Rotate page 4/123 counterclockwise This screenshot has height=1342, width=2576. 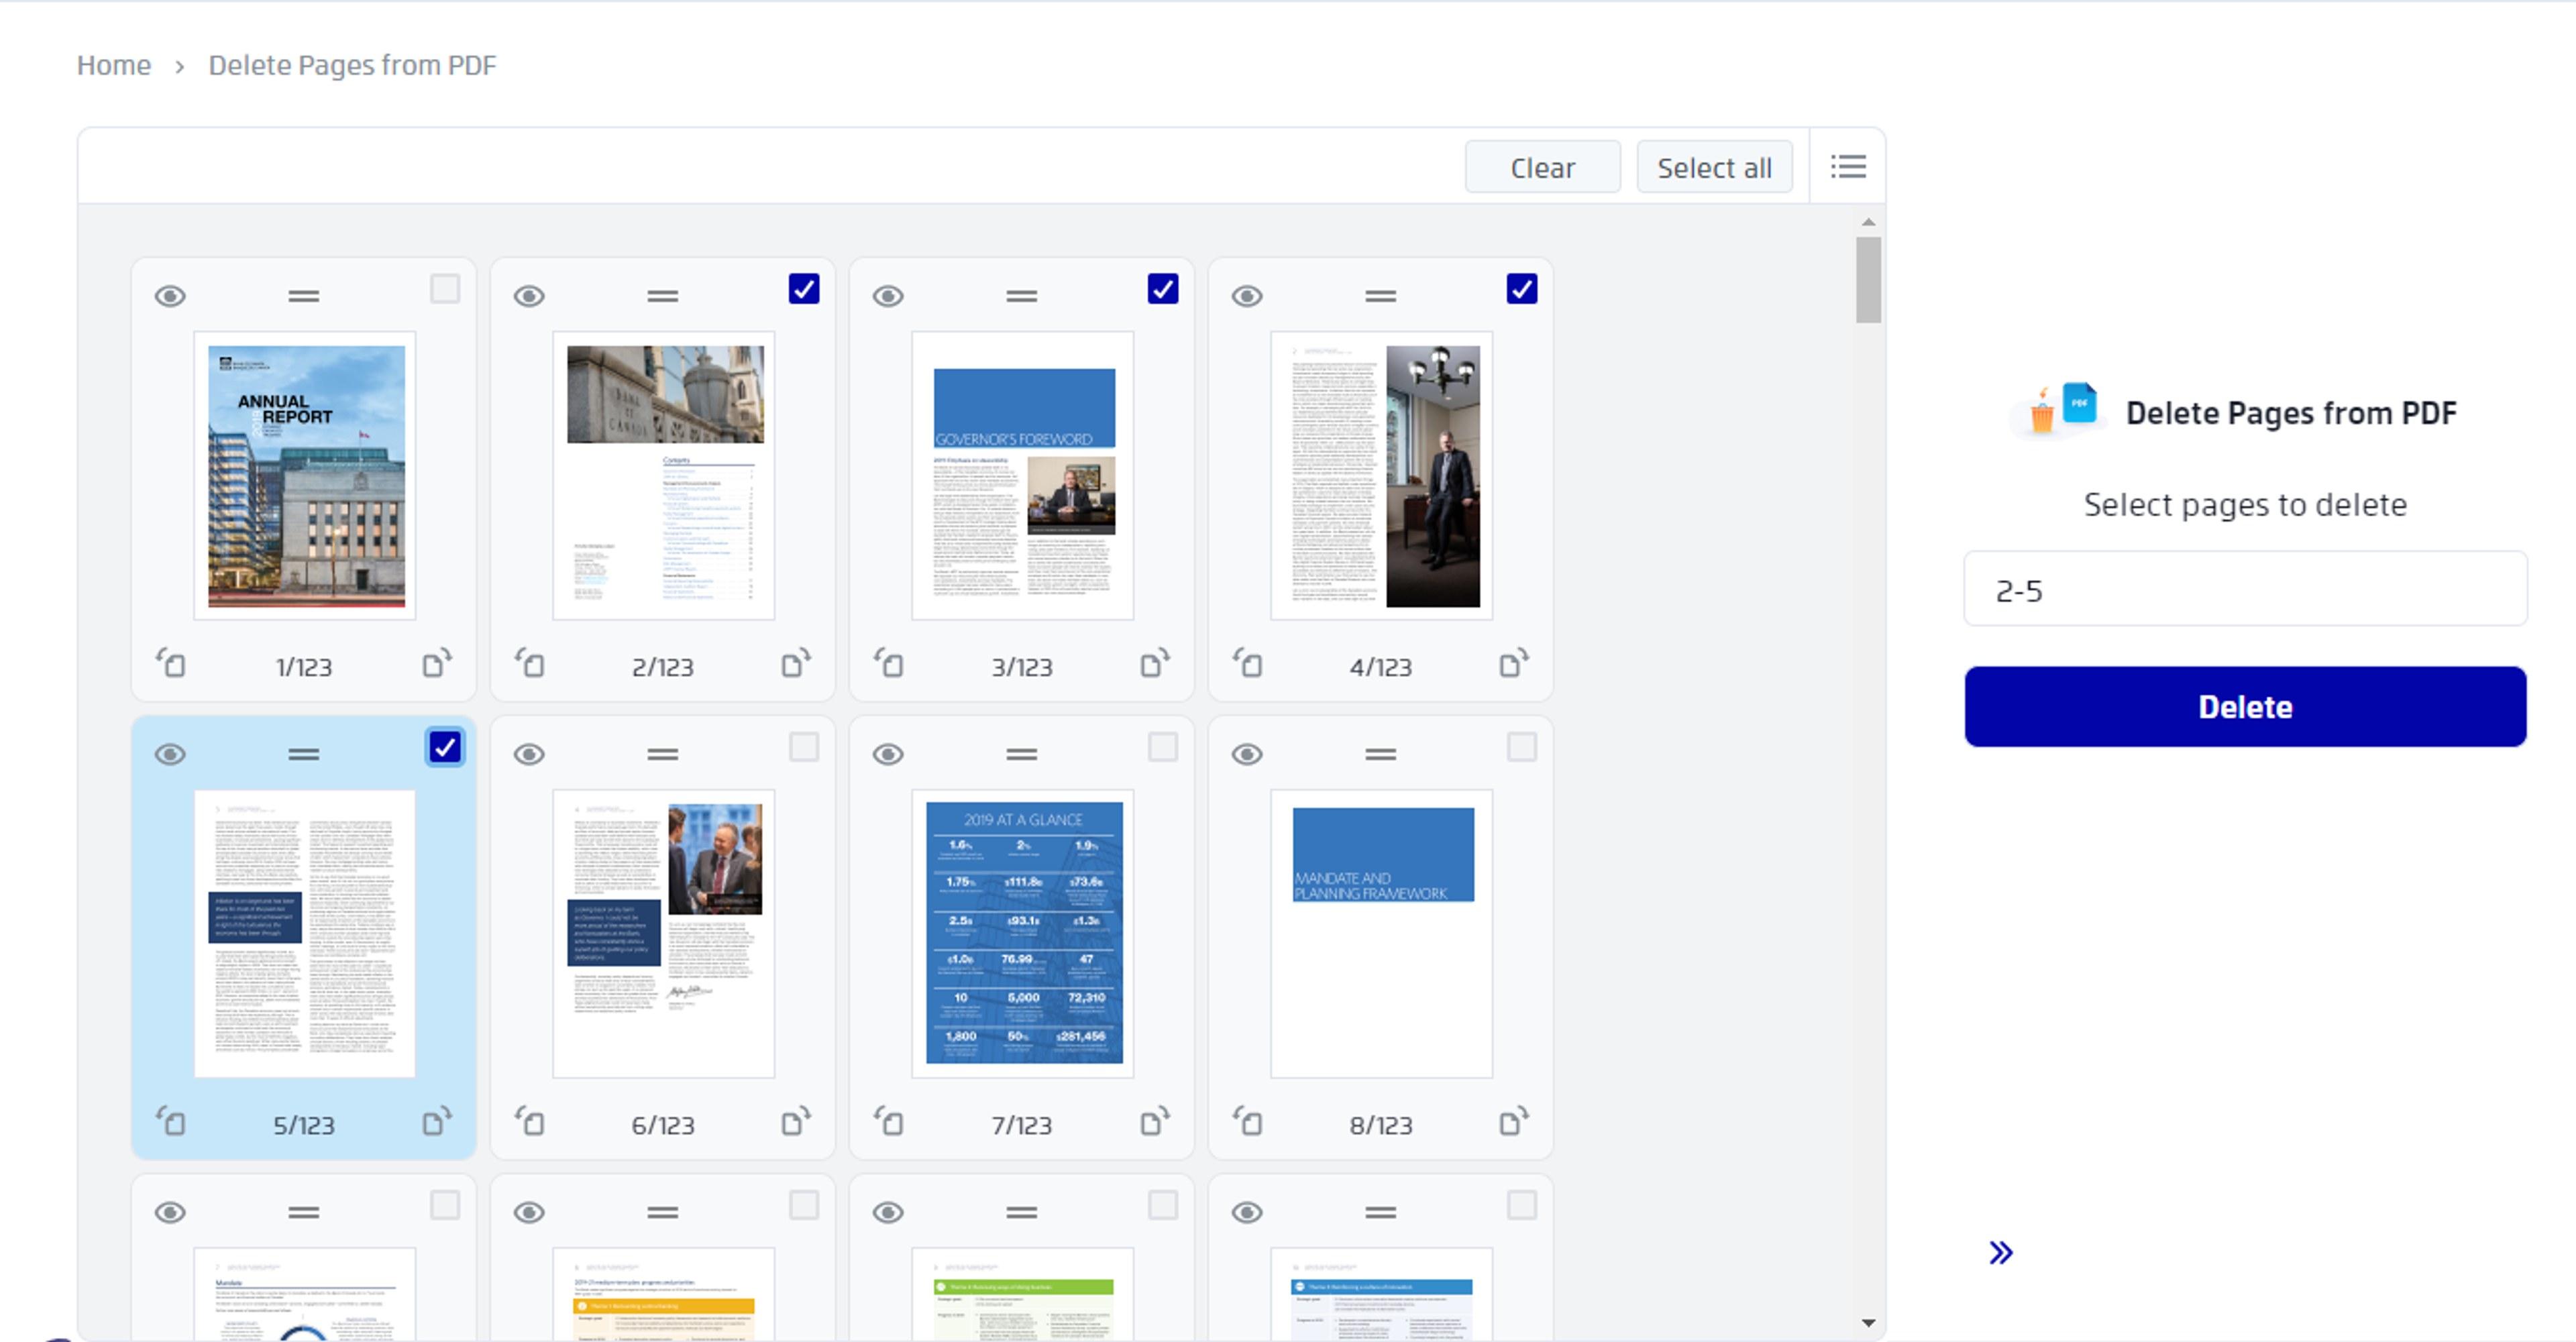pos(1248,663)
